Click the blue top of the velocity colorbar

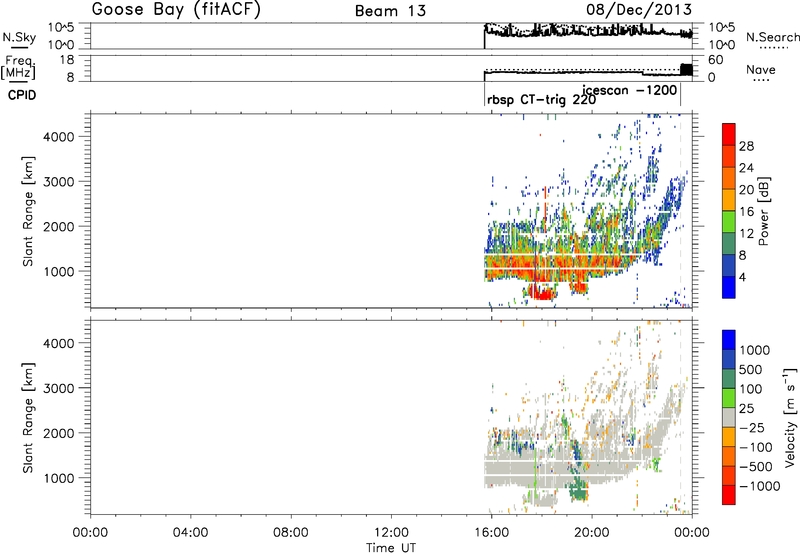(729, 340)
